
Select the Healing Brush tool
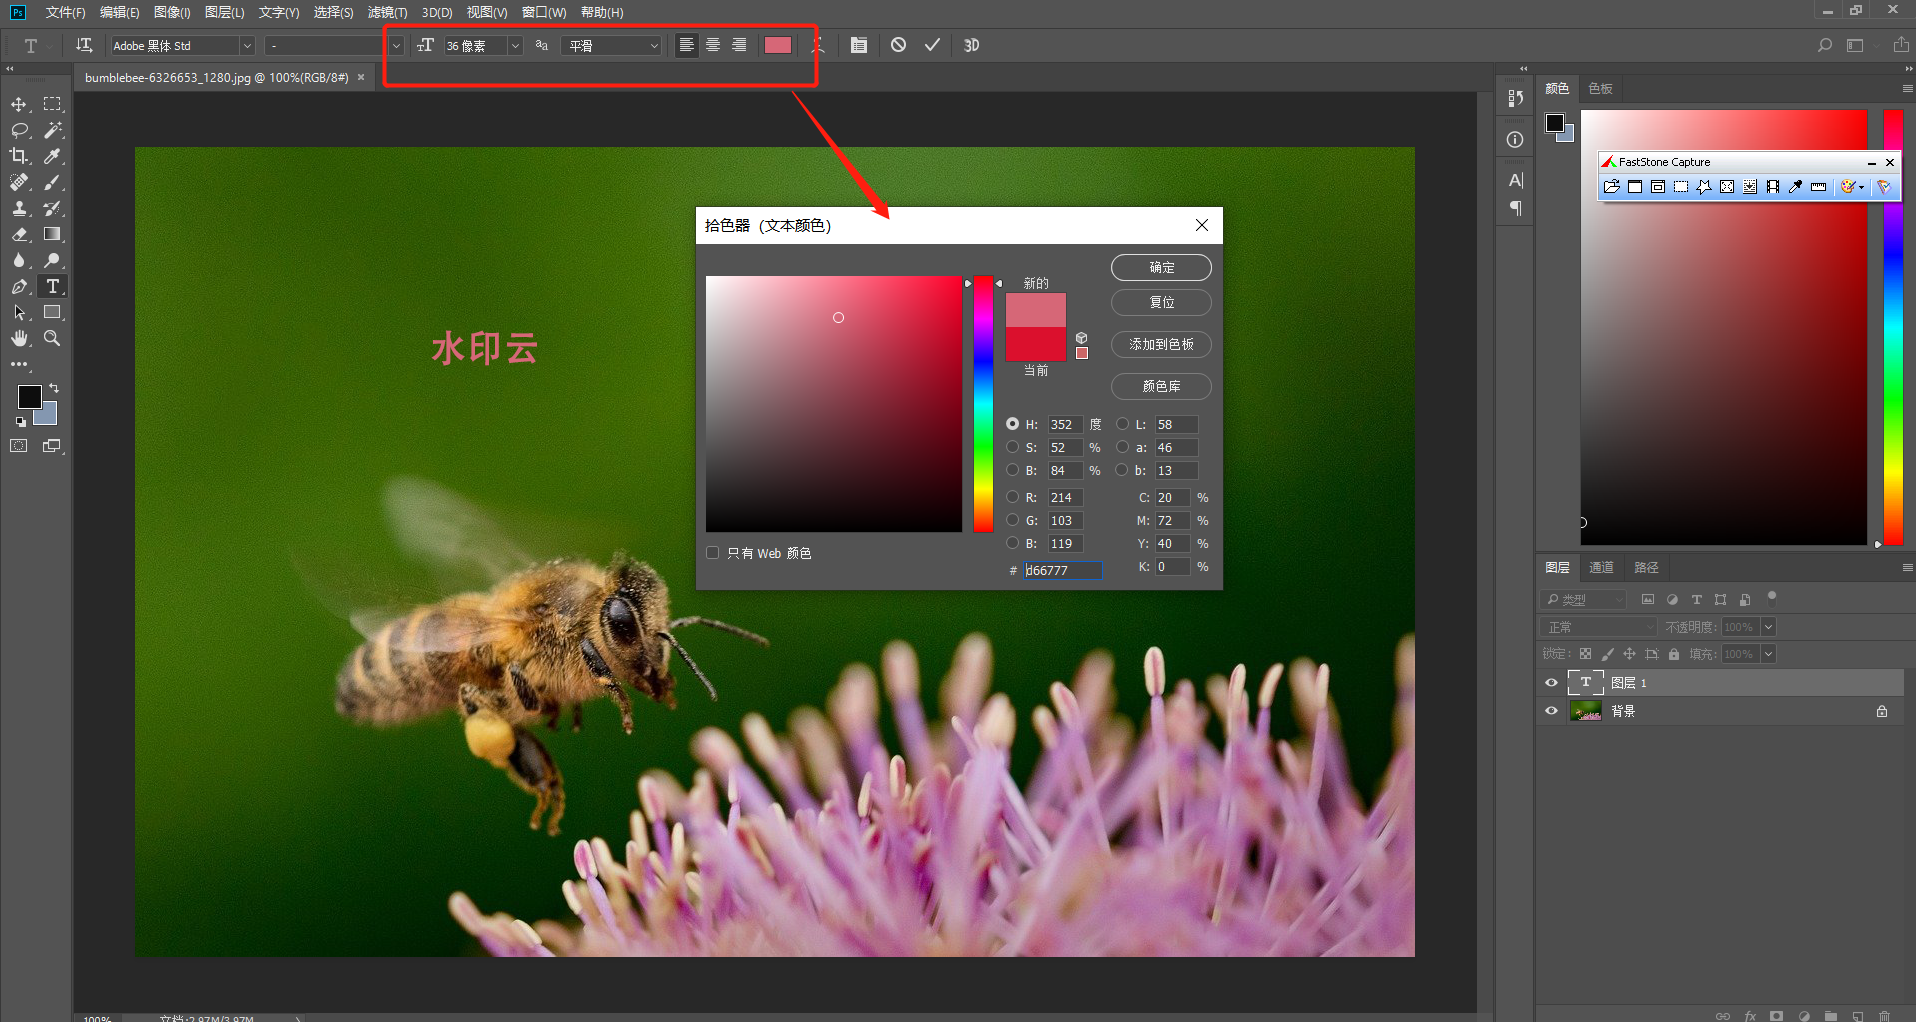[x=19, y=183]
